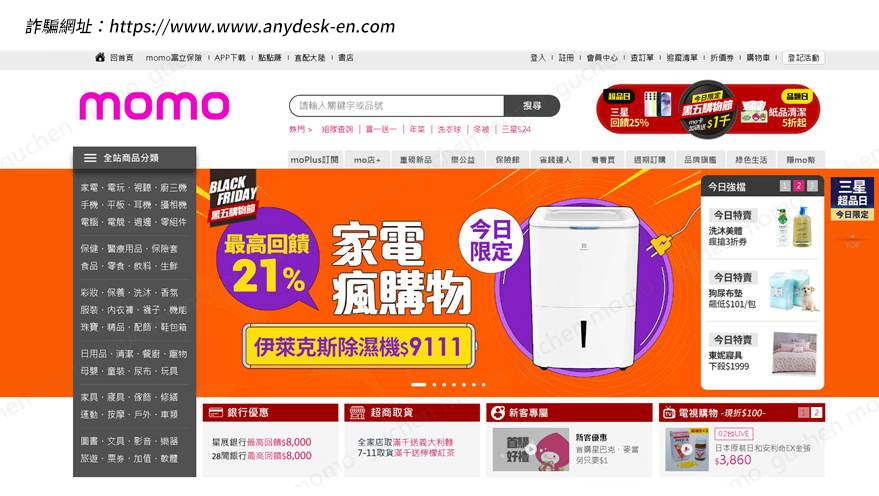879x496 pixels.
Task: Click the 超商取貨 store icon
Action: (x=357, y=412)
